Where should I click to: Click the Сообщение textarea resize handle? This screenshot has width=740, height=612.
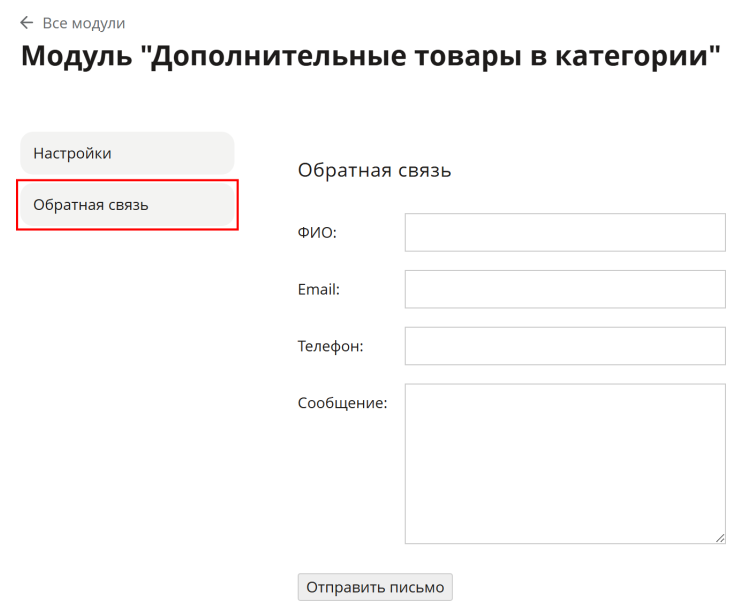(720, 538)
